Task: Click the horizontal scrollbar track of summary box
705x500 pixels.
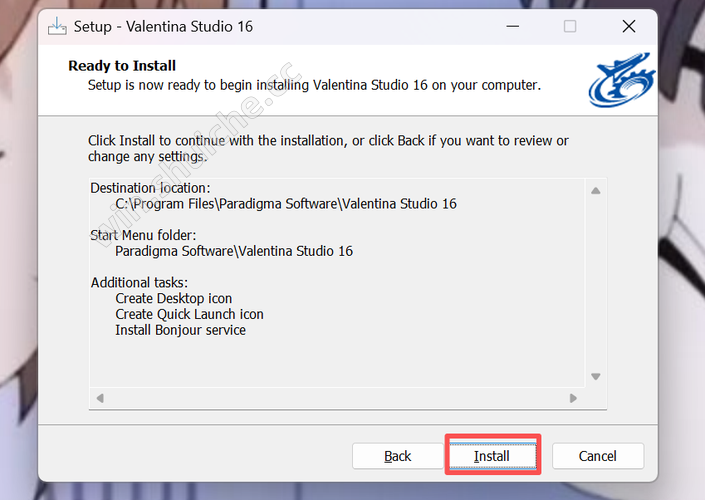Action: [336, 398]
